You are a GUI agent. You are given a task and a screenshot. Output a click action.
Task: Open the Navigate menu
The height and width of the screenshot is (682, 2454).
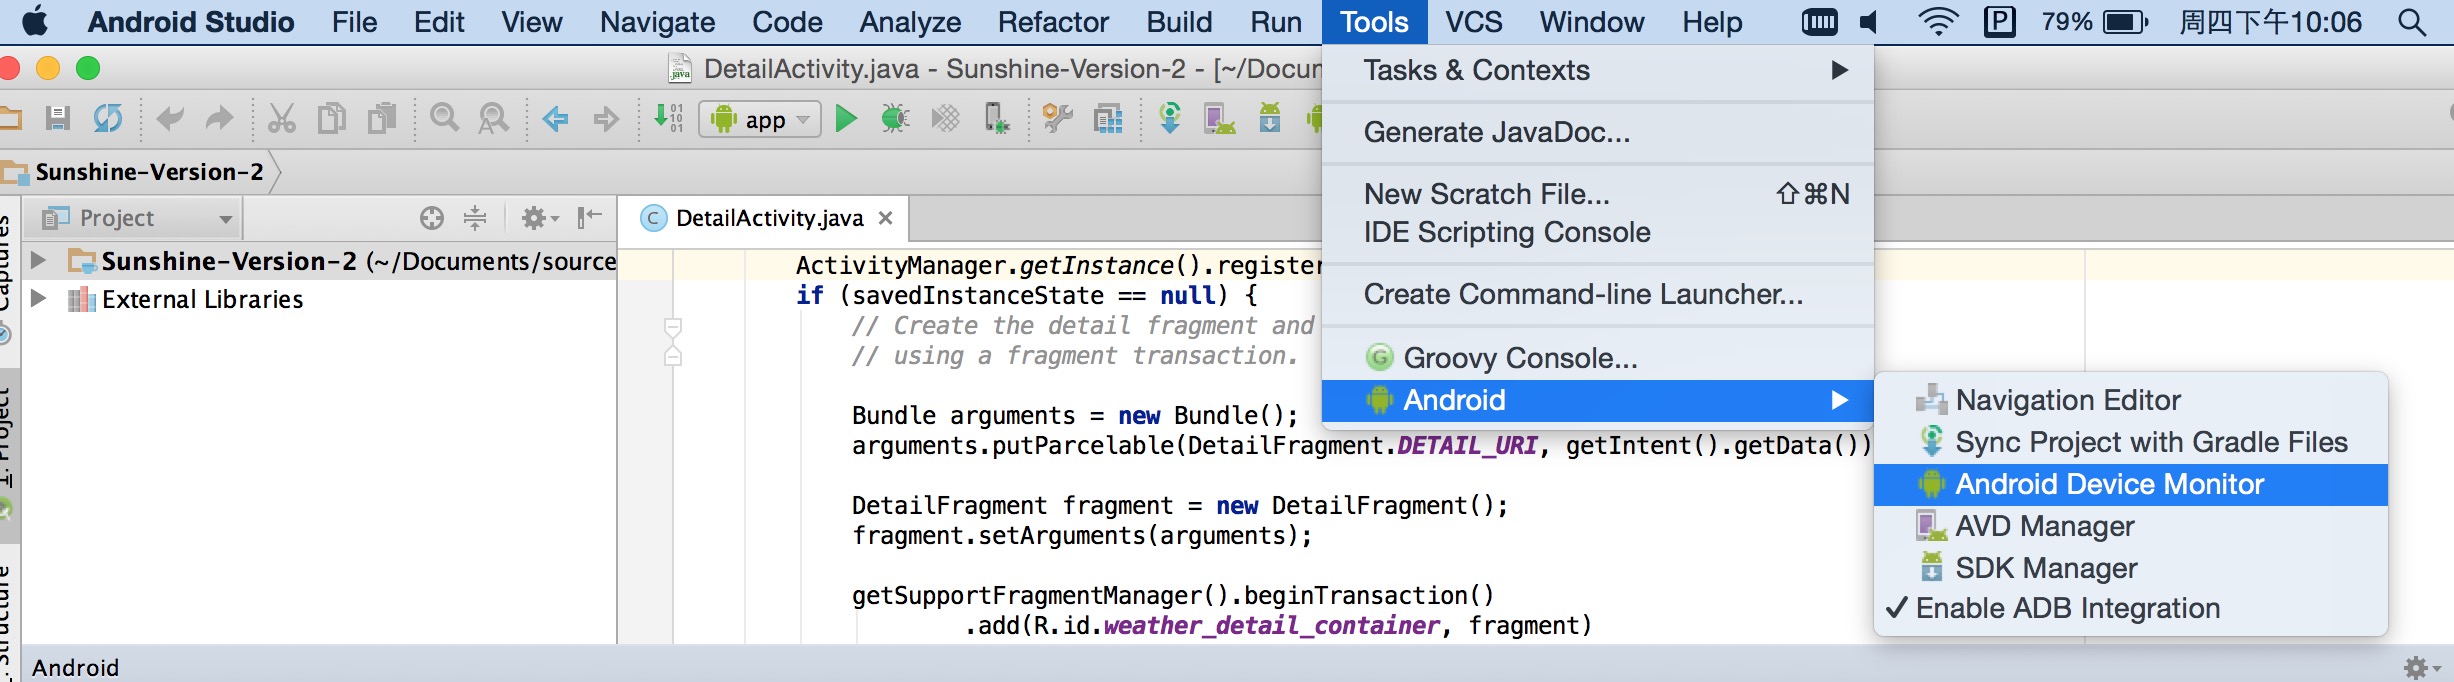coord(657,22)
